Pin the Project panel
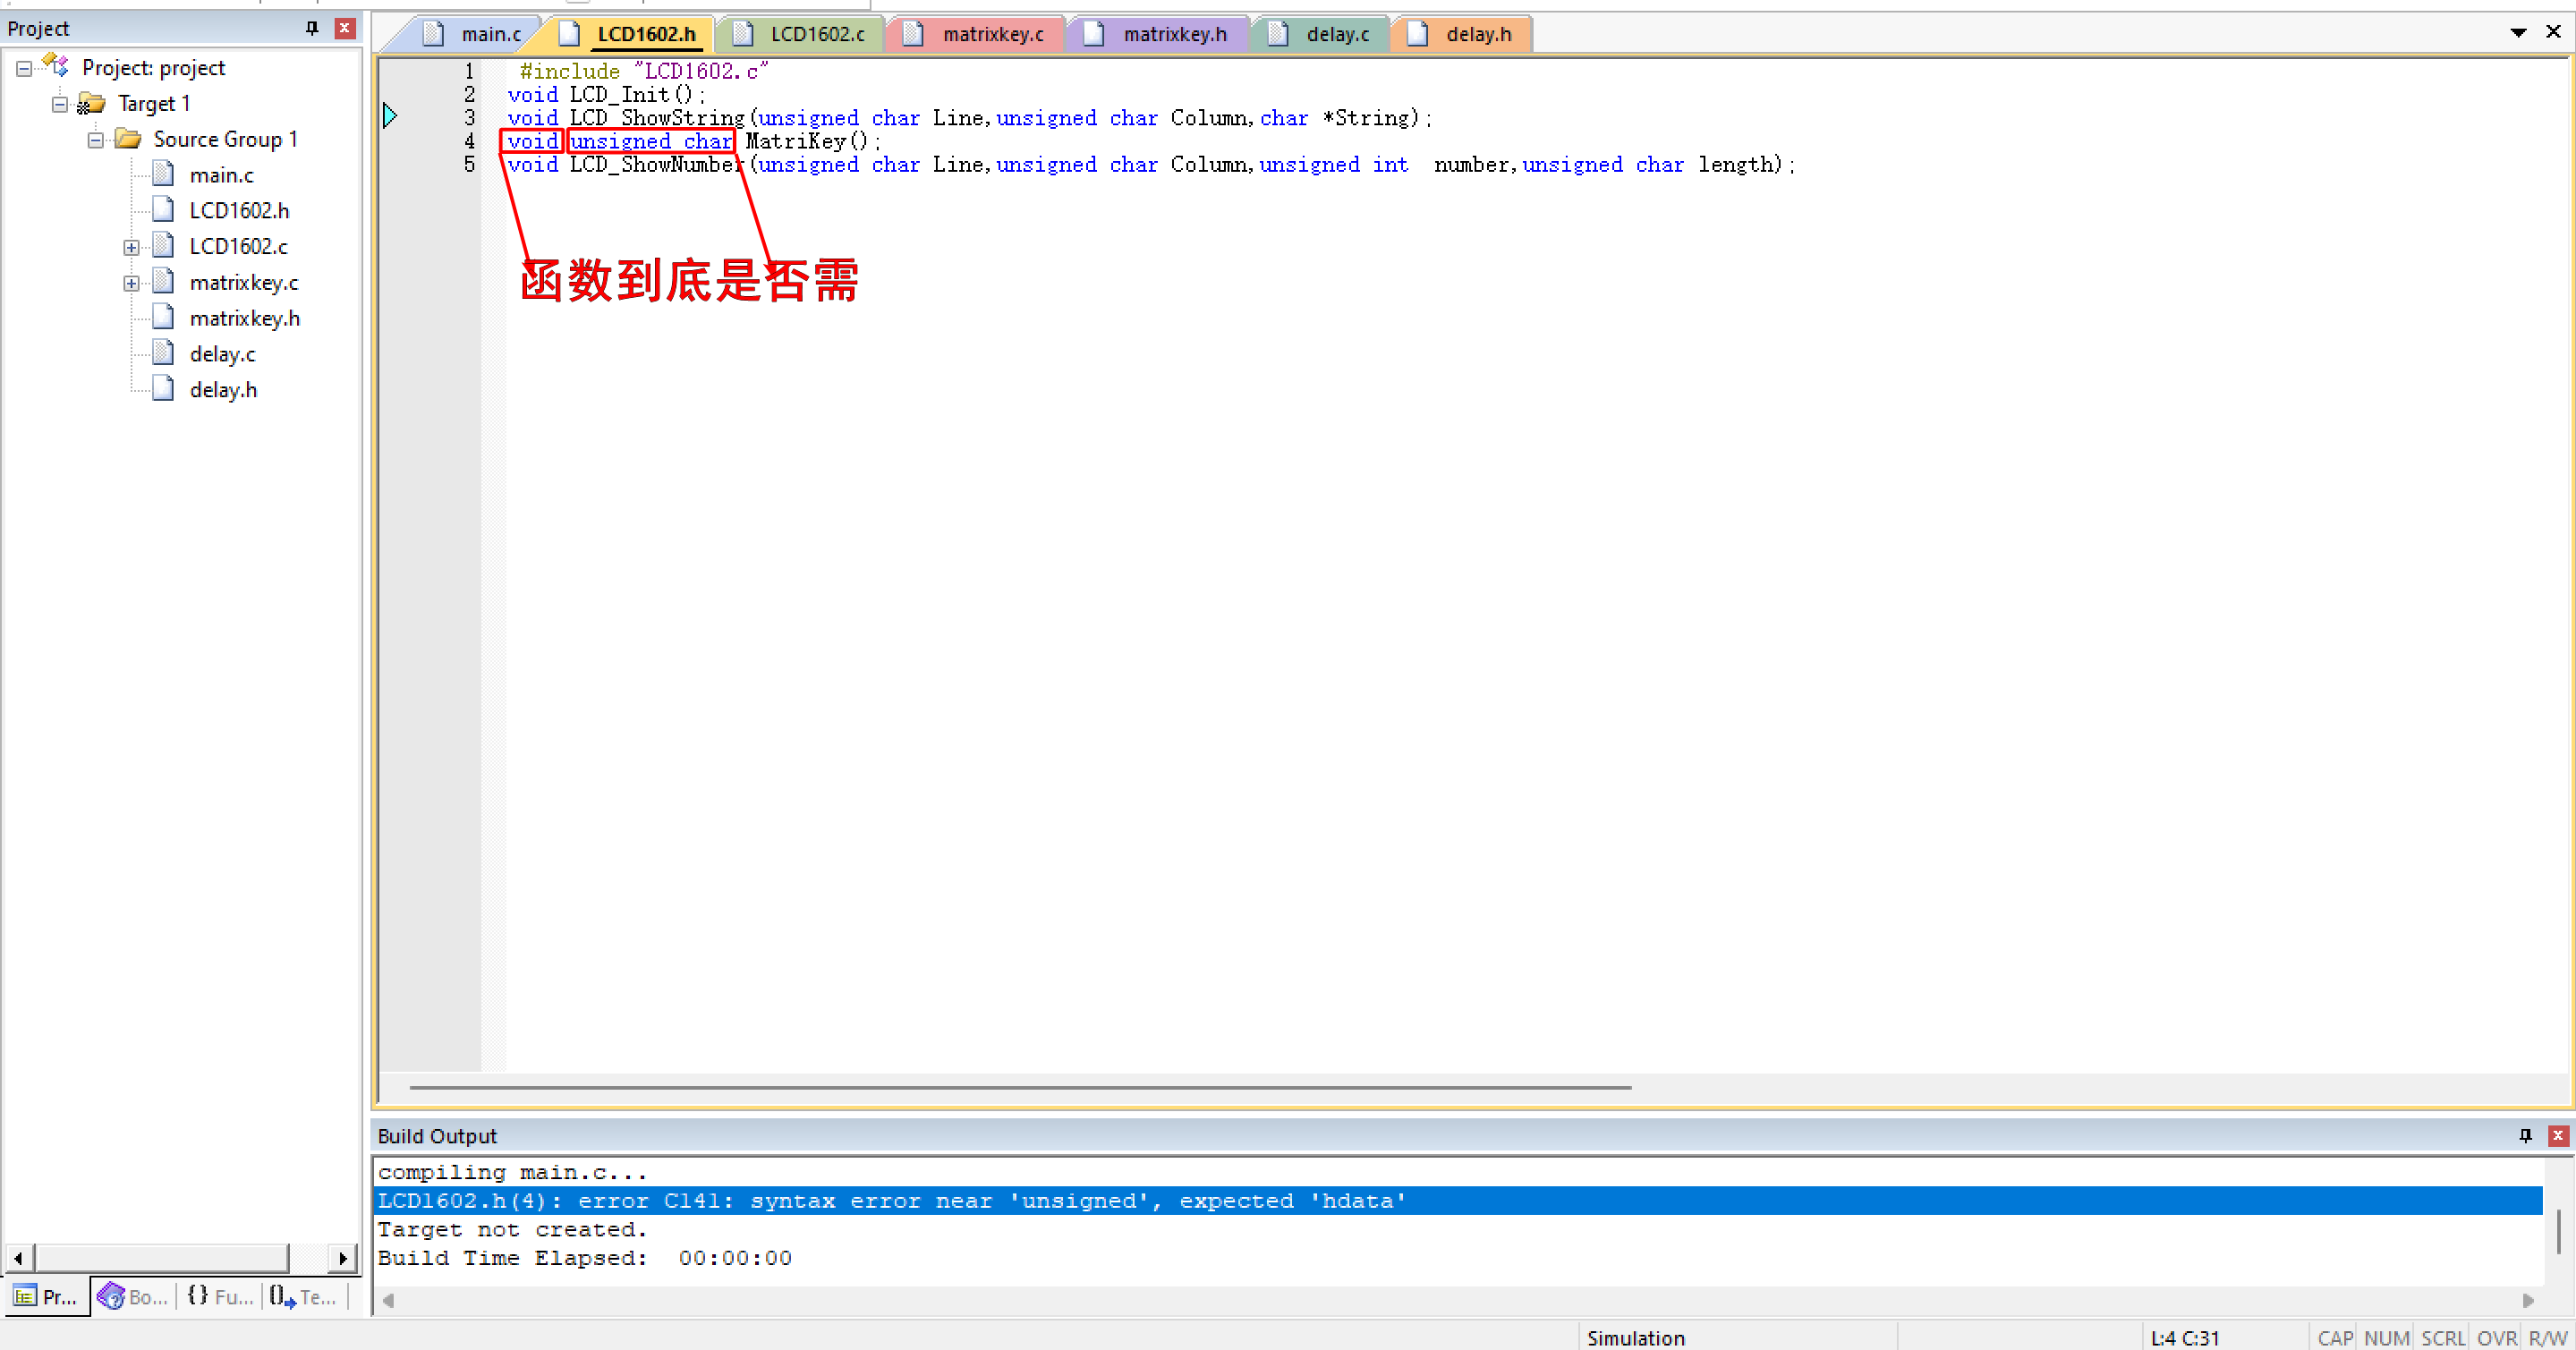The width and height of the screenshot is (2576, 1350). coord(312,28)
